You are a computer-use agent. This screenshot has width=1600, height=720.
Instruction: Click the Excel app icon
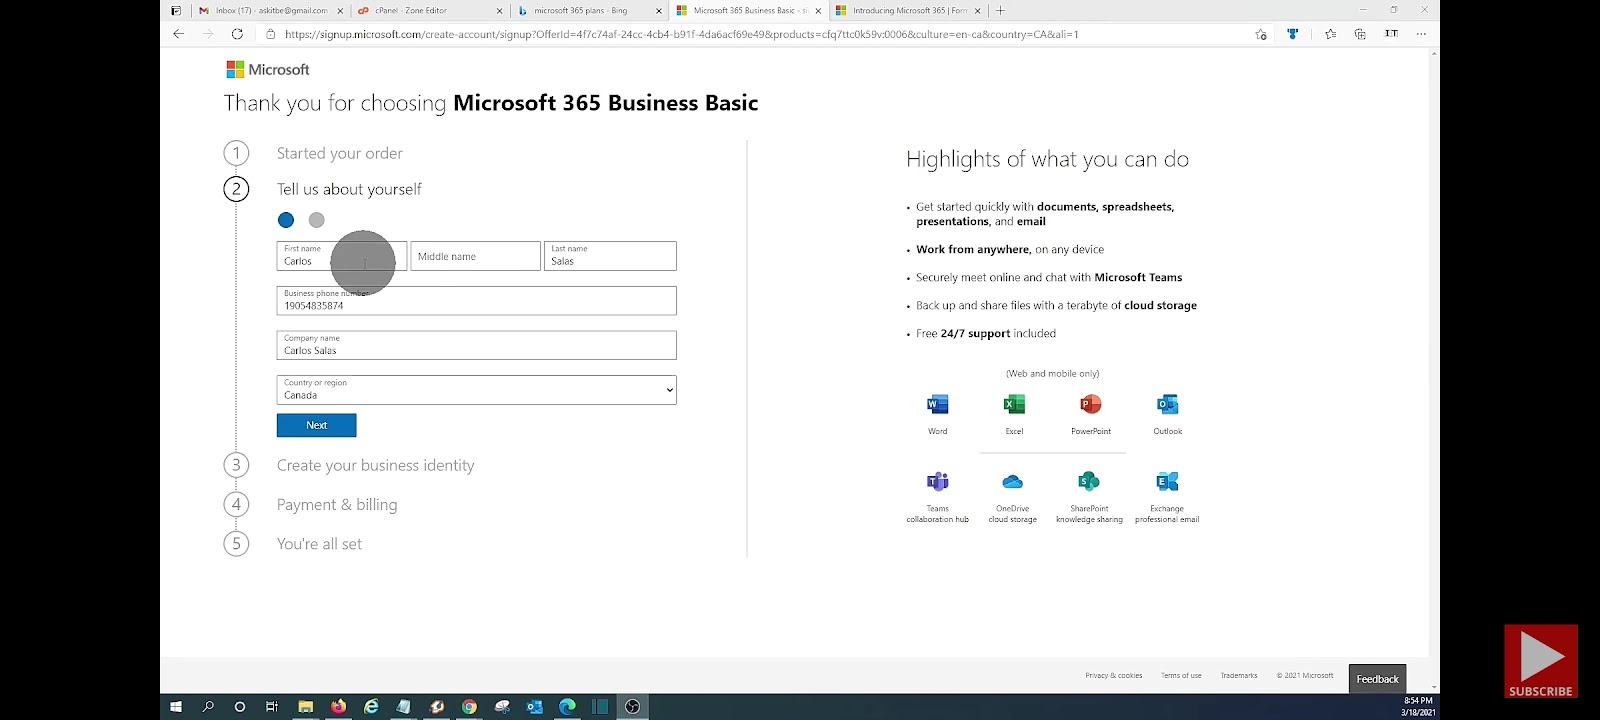[1014, 404]
